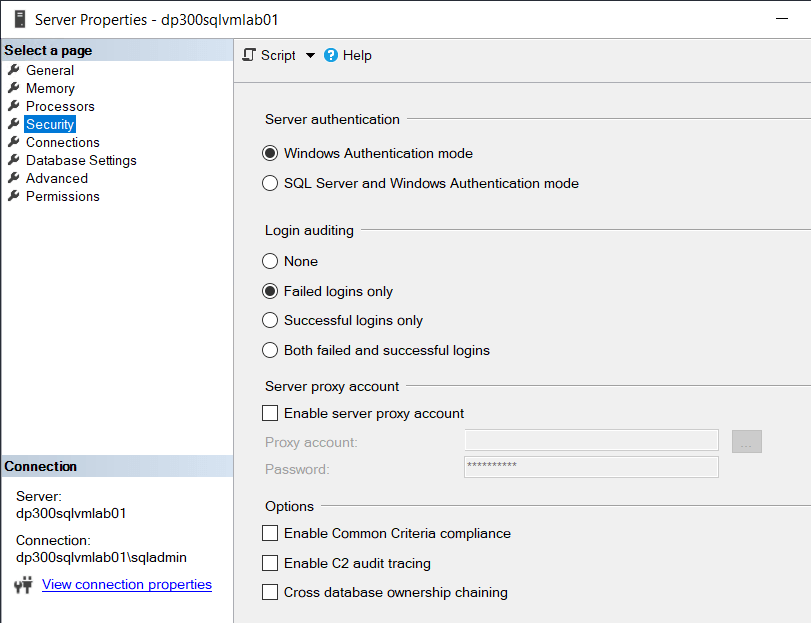Go to the Database Settings page
This screenshot has height=623, width=811.
point(81,160)
